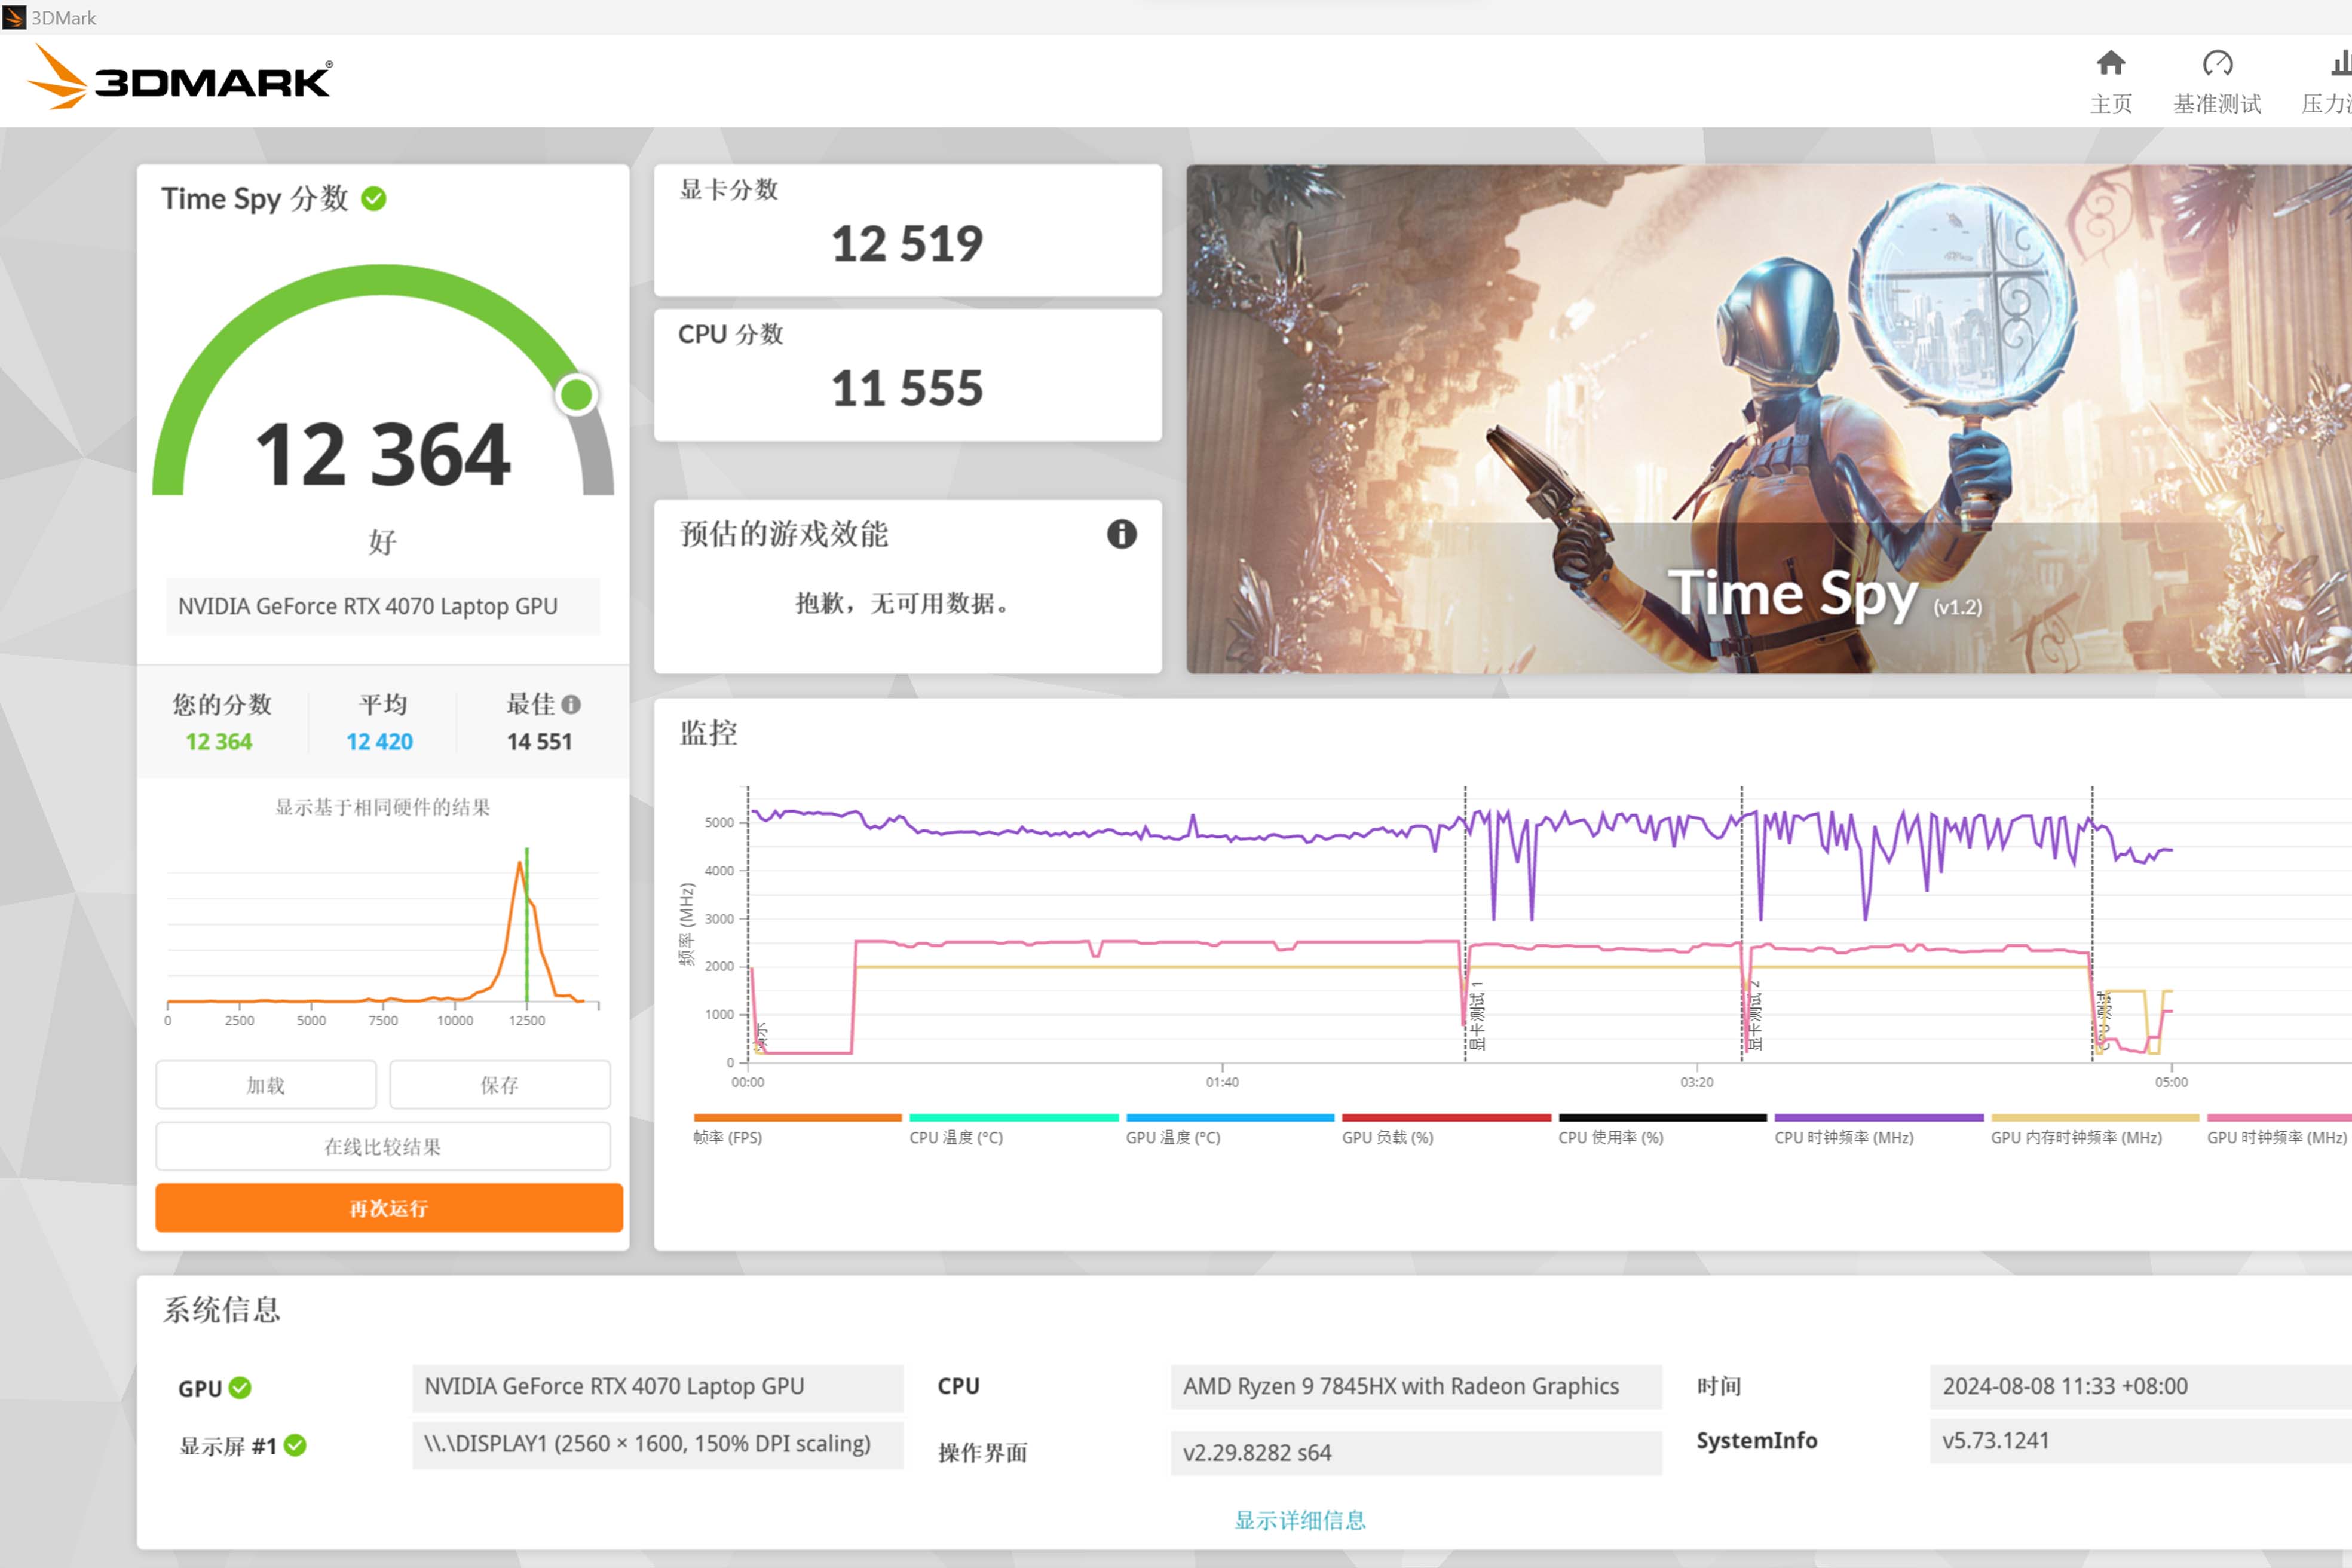Click the Time Spy banner image
The width and height of the screenshot is (2352, 1568).
1769,419
